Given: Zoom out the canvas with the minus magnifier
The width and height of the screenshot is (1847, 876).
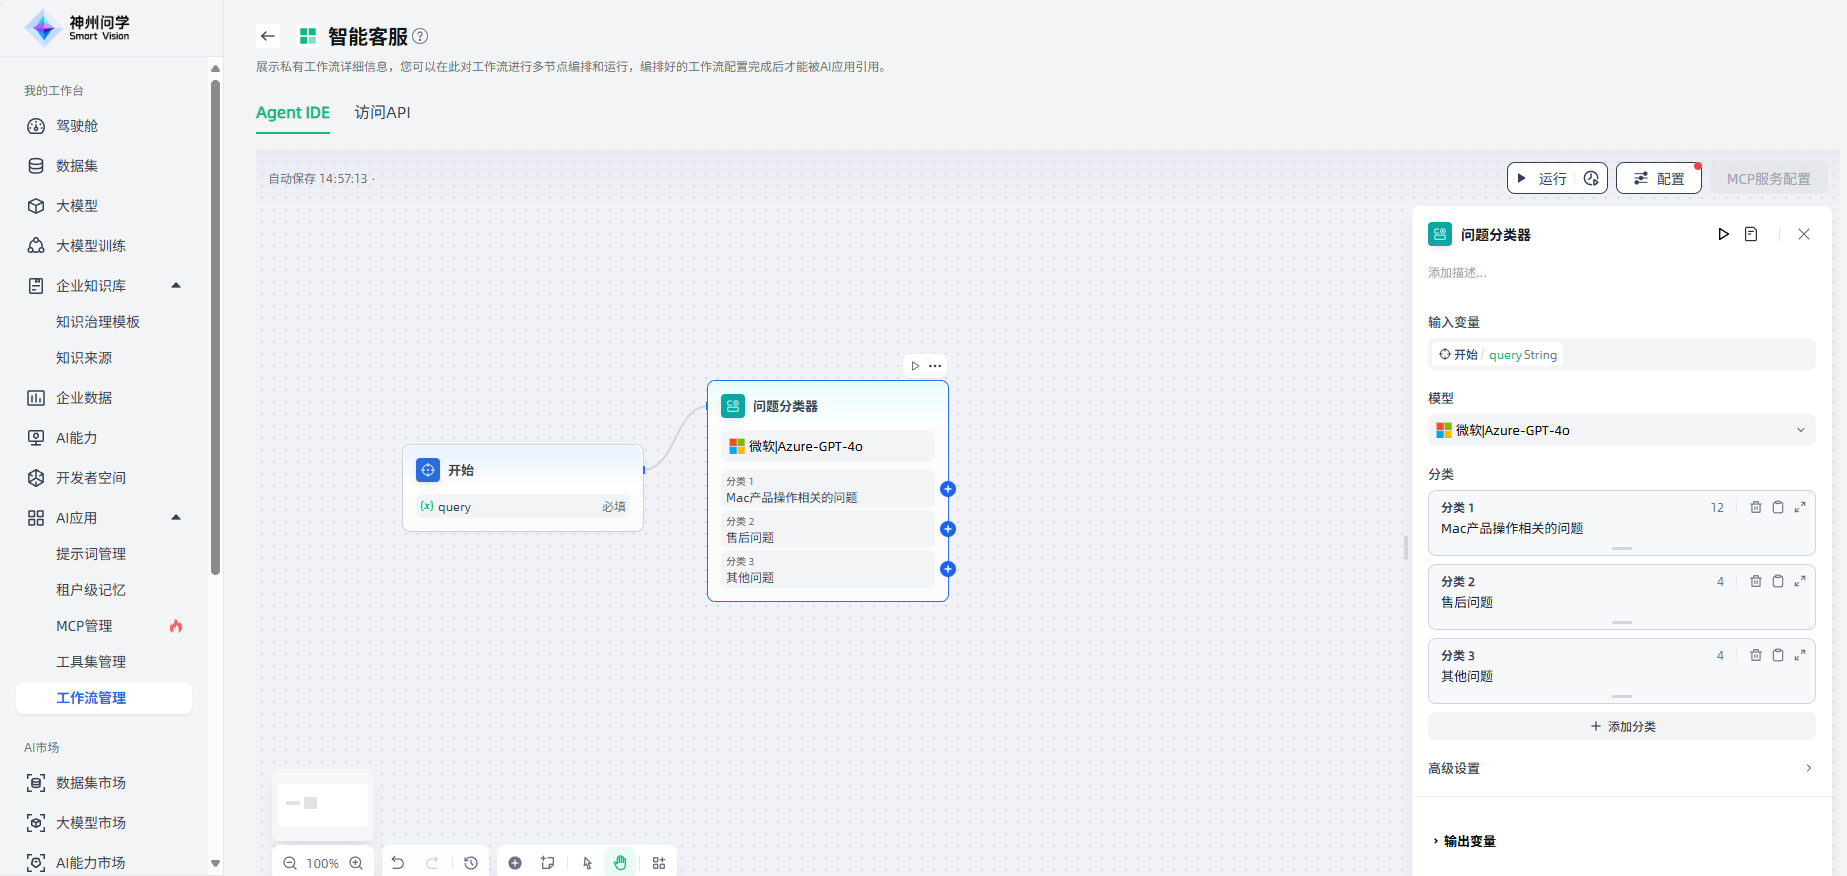Looking at the screenshot, I should (290, 863).
